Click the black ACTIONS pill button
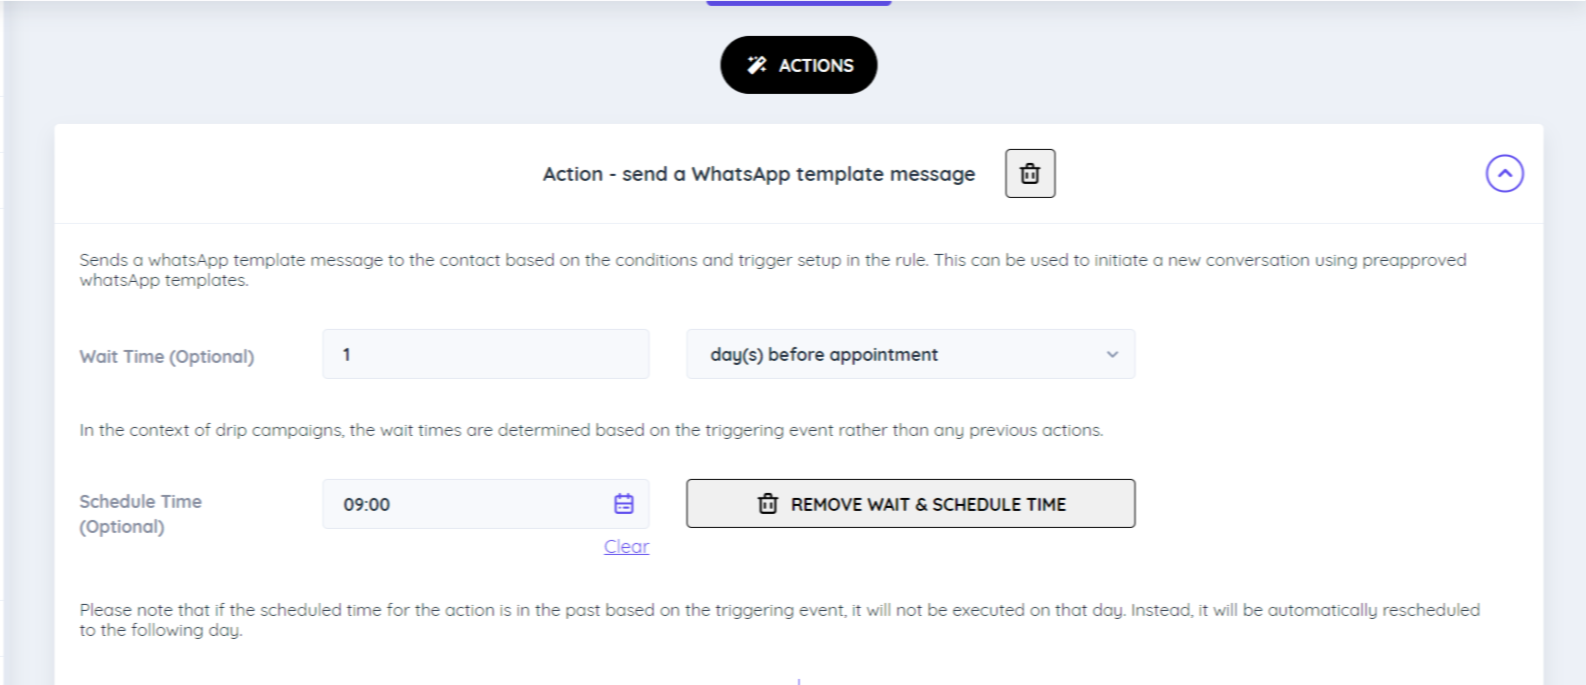The image size is (1586, 685). pyautogui.click(x=799, y=65)
